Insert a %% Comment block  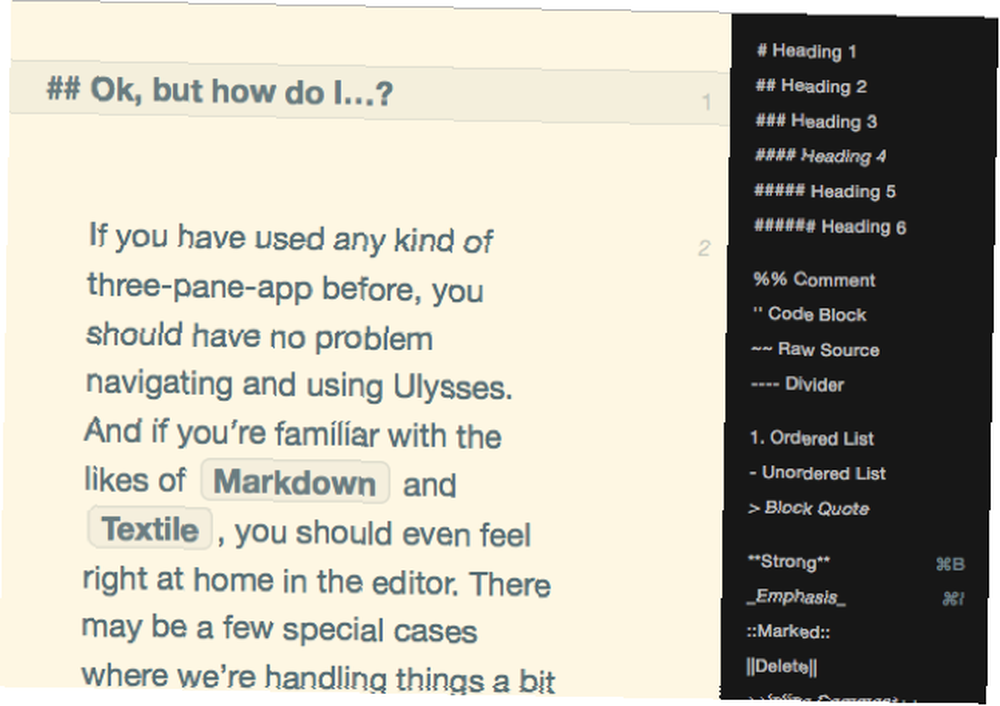pos(814,279)
